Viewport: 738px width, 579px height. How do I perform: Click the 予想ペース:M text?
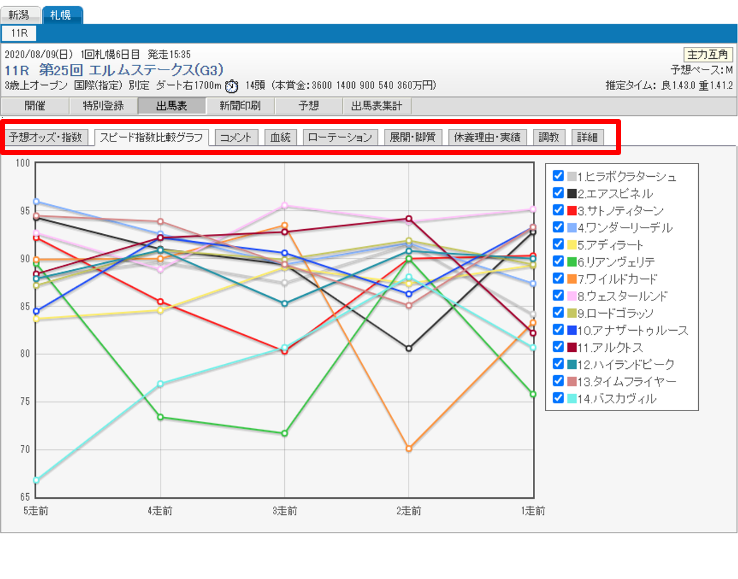(702, 70)
